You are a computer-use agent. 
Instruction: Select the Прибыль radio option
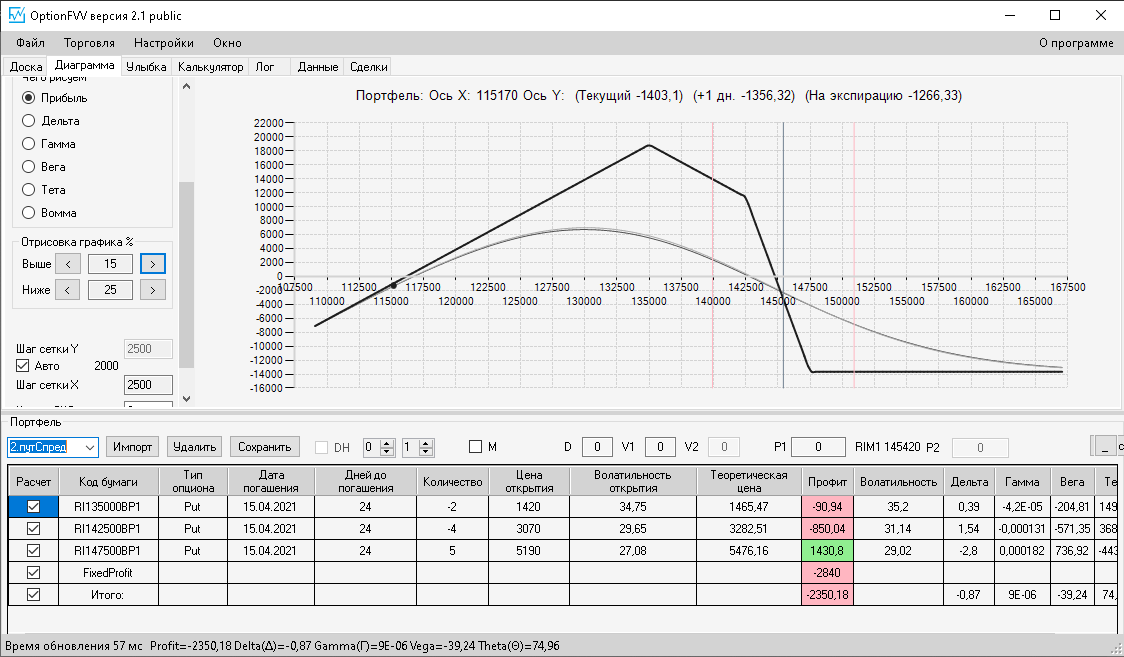(54, 97)
